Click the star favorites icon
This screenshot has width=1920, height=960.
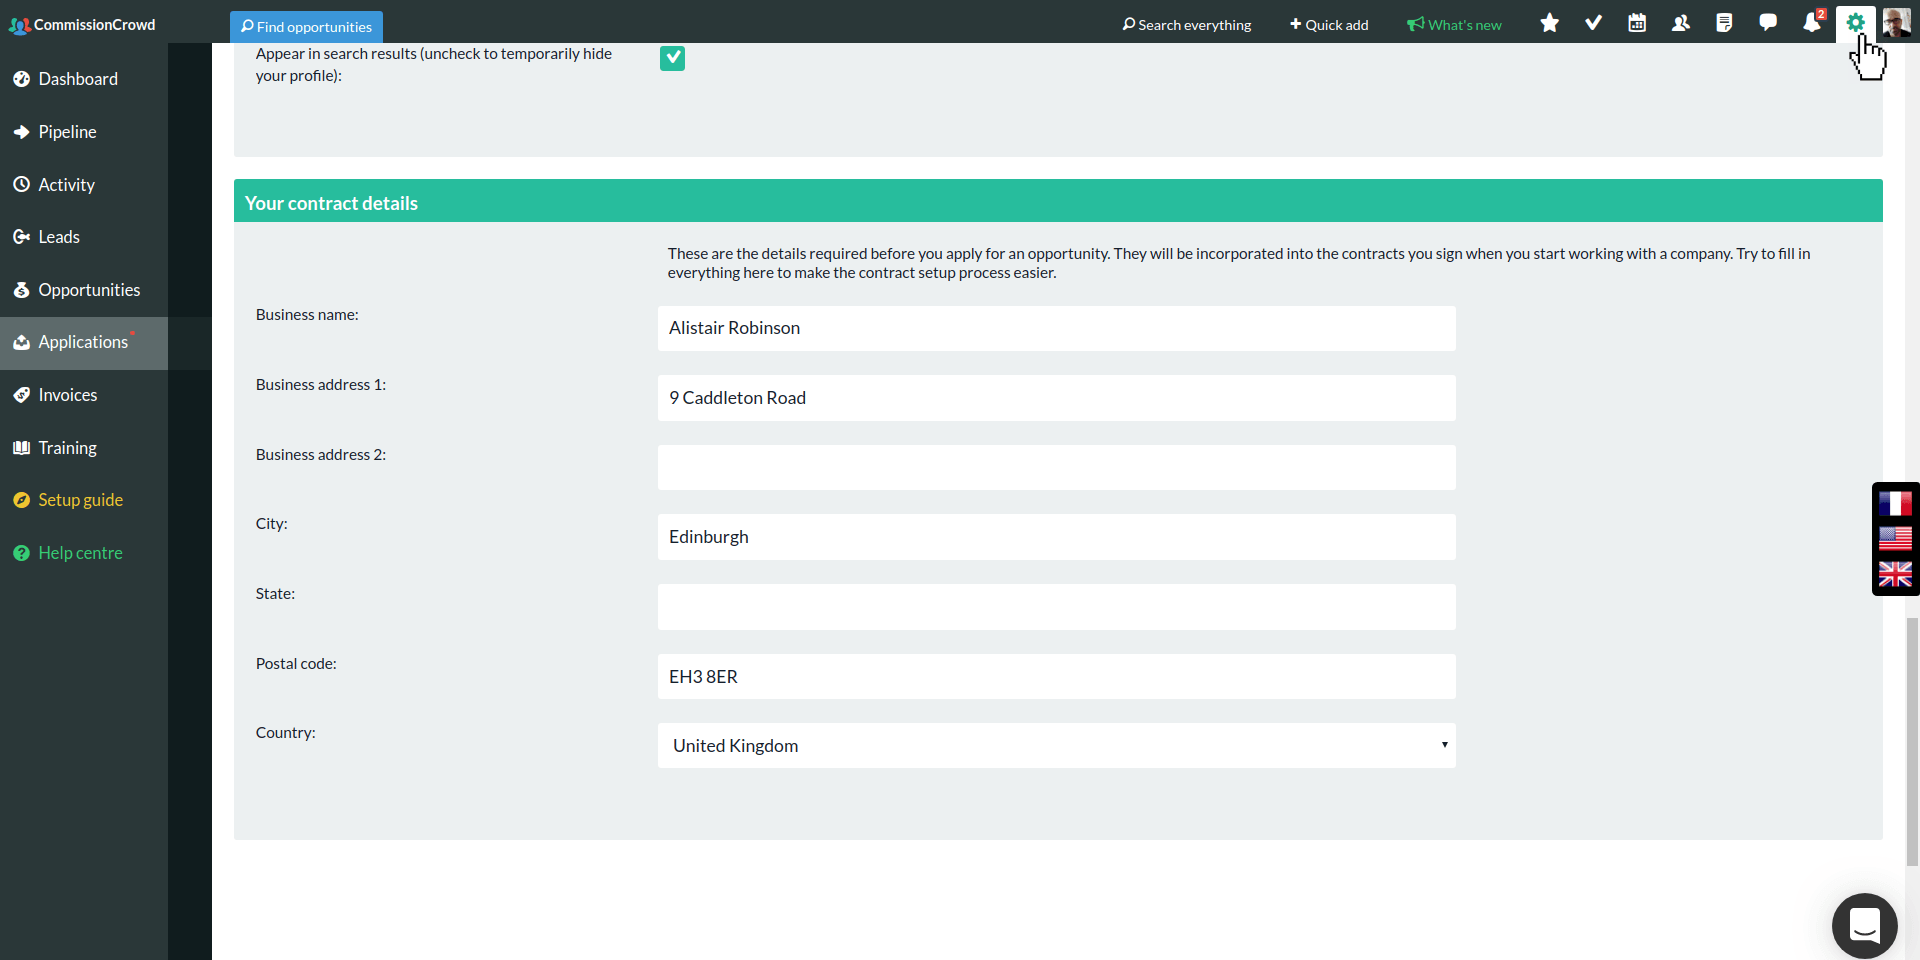point(1549,23)
